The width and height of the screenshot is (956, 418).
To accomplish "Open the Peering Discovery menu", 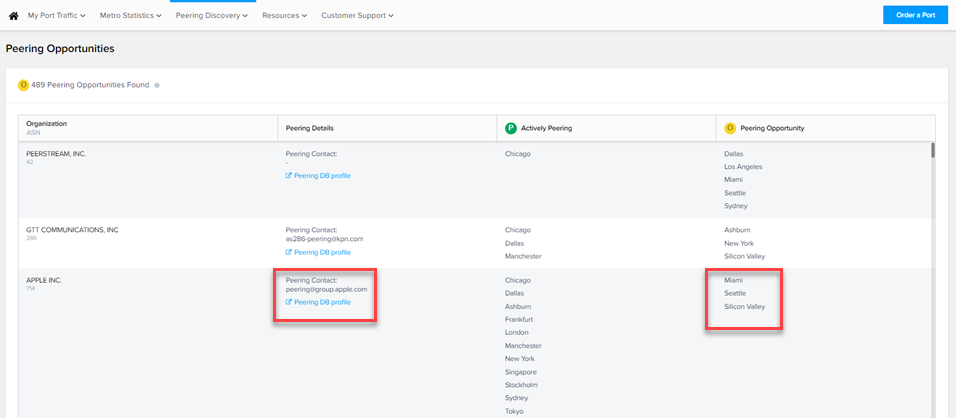I will [212, 16].
